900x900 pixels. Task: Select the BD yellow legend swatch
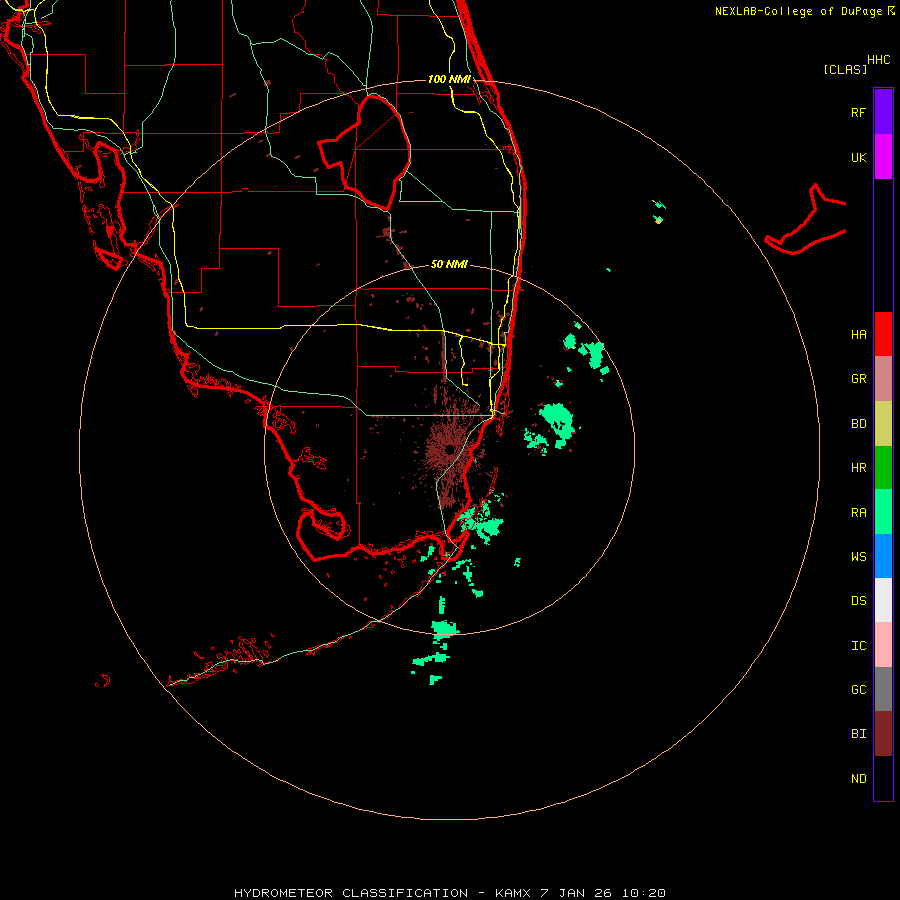[x=883, y=424]
